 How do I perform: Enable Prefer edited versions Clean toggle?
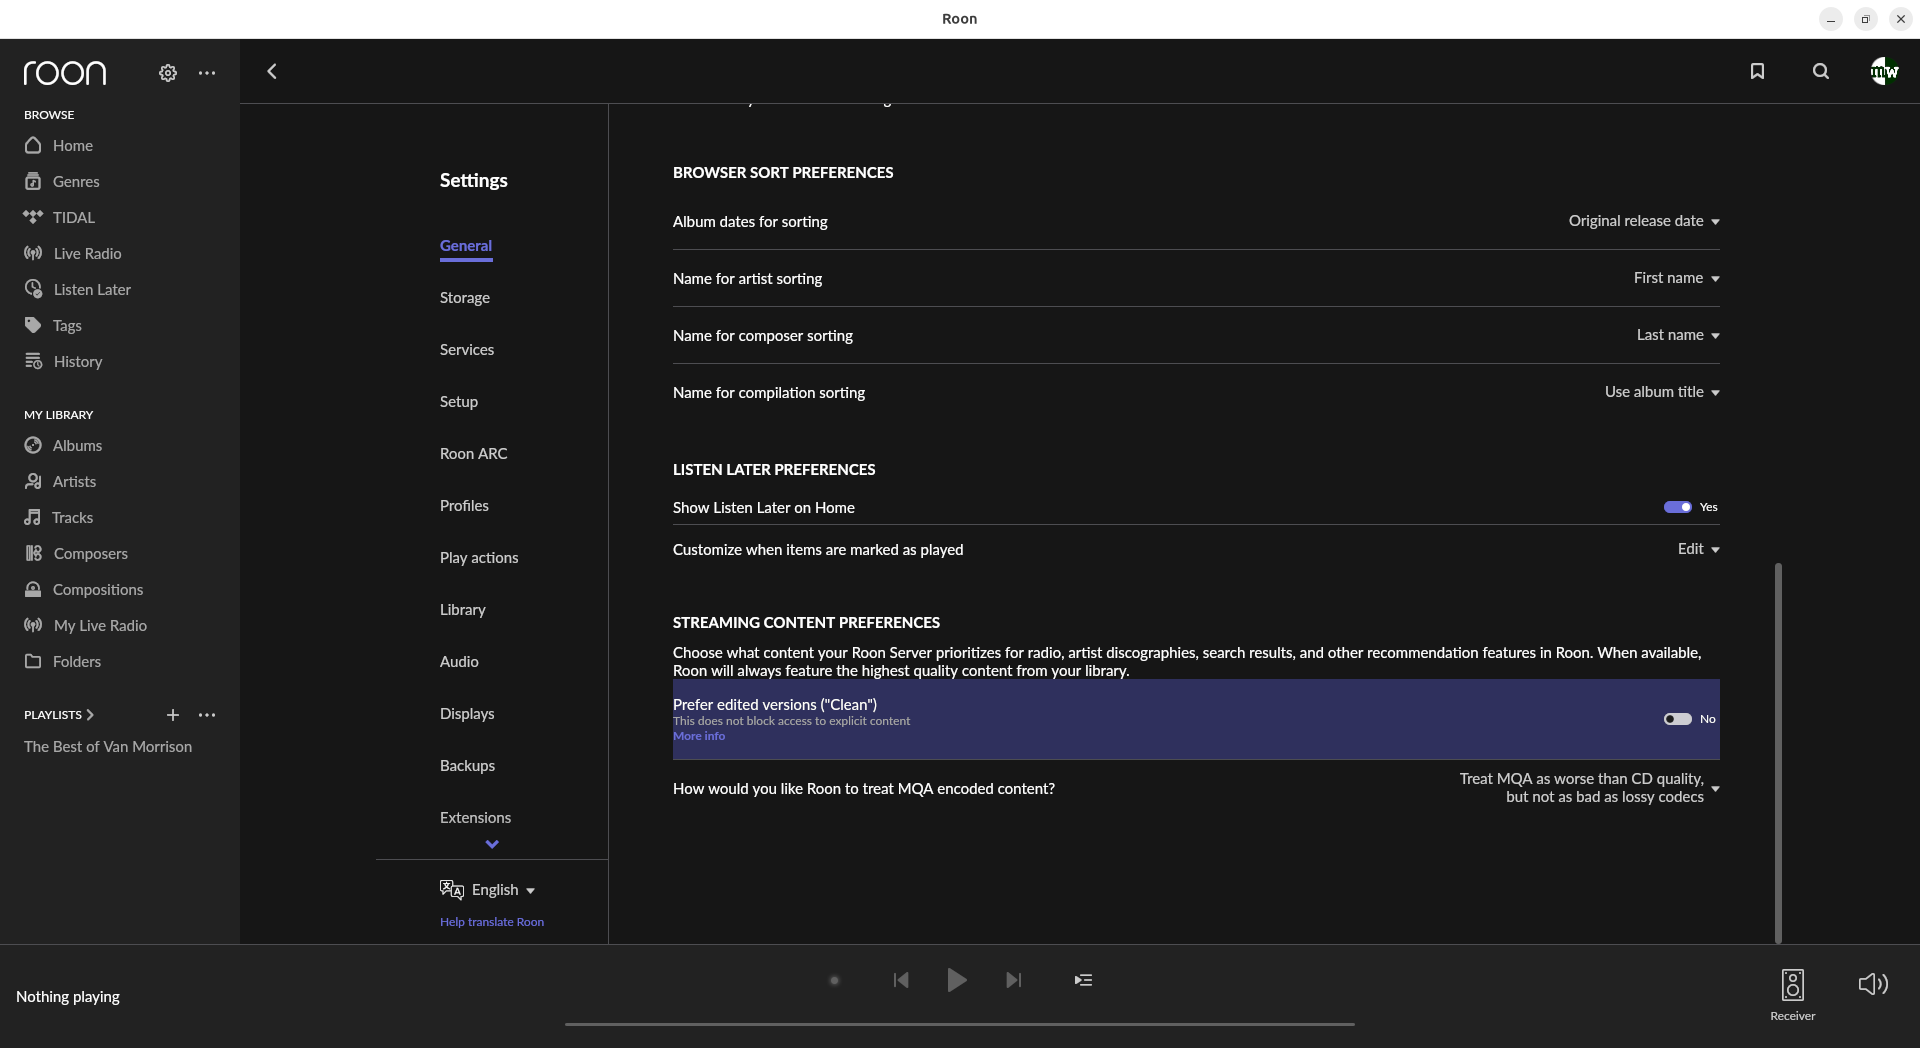coord(1678,719)
